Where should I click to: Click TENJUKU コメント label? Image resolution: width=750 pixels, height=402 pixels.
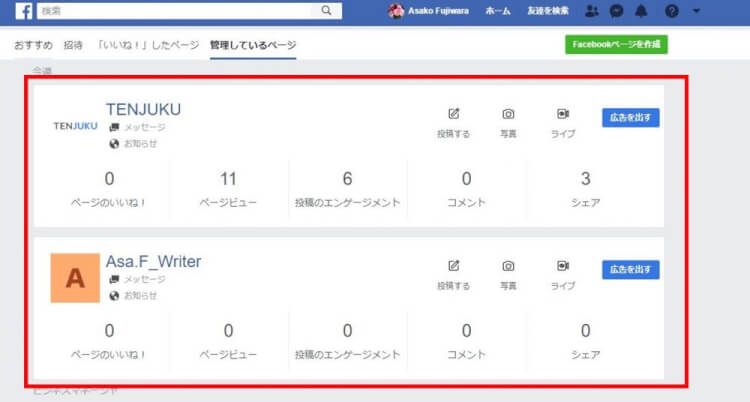466,203
